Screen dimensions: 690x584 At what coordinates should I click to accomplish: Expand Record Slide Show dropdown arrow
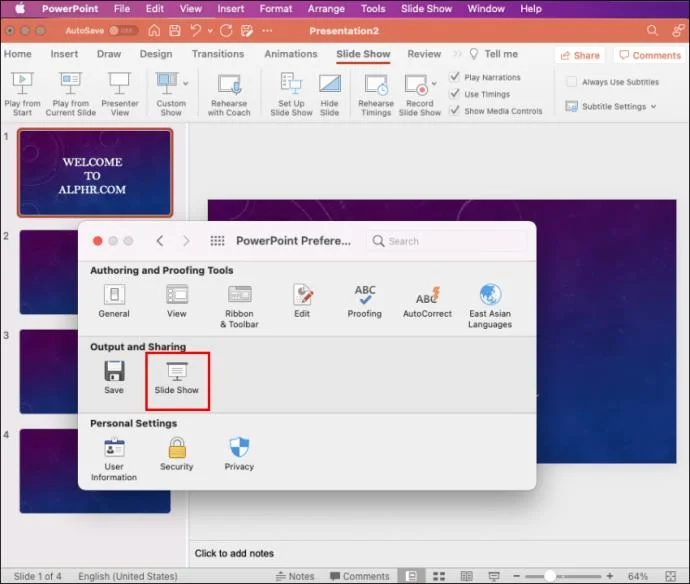pyautogui.click(x=434, y=83)
